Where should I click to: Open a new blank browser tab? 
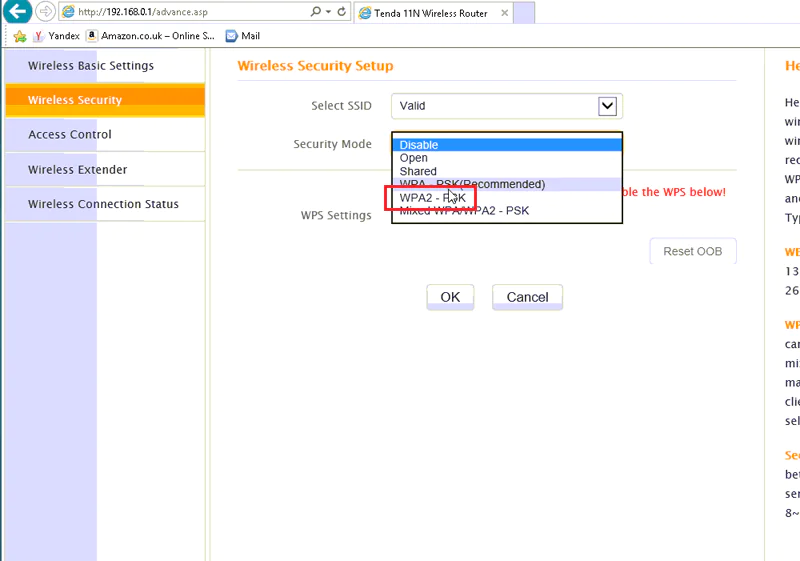pyautogui.click(x=523, y=13)
